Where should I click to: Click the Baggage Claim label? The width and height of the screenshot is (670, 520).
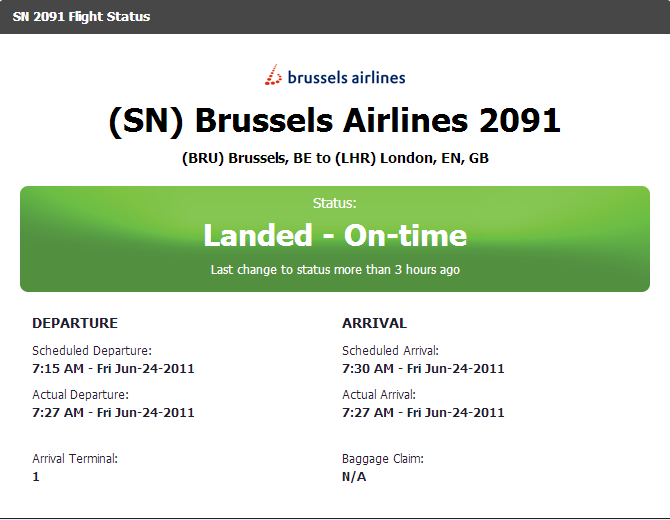(x=383, y=459)
